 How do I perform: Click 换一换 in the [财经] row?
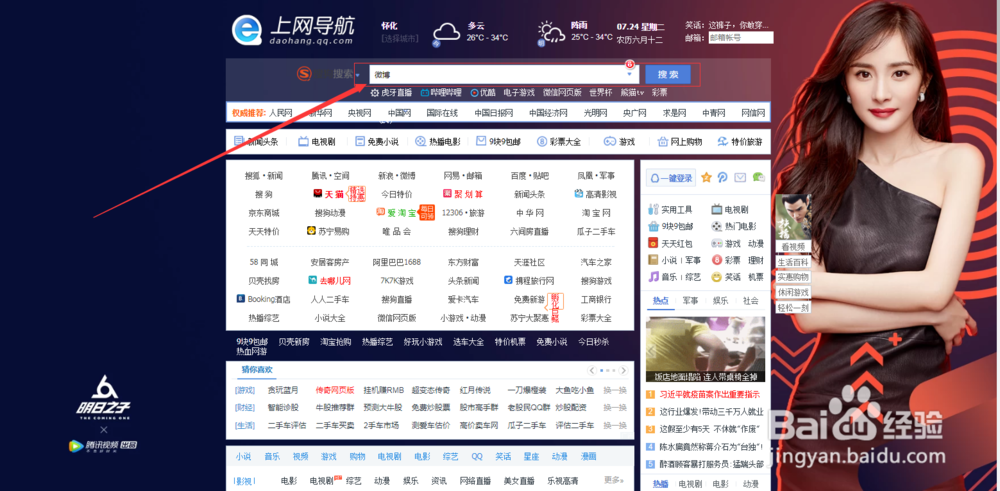[x=615, y=407]
